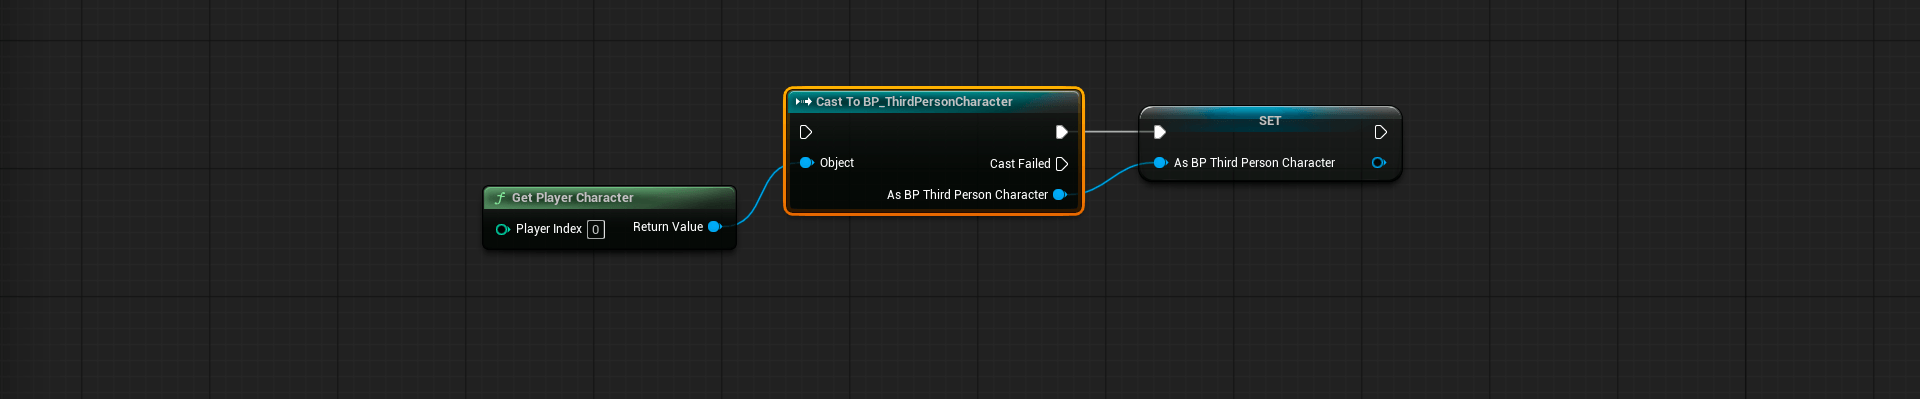This screenshot has width=1920, height=399.
Task: Click the SET node's As BP Third Person Character input pin
Action: [x=1161, y=163]
